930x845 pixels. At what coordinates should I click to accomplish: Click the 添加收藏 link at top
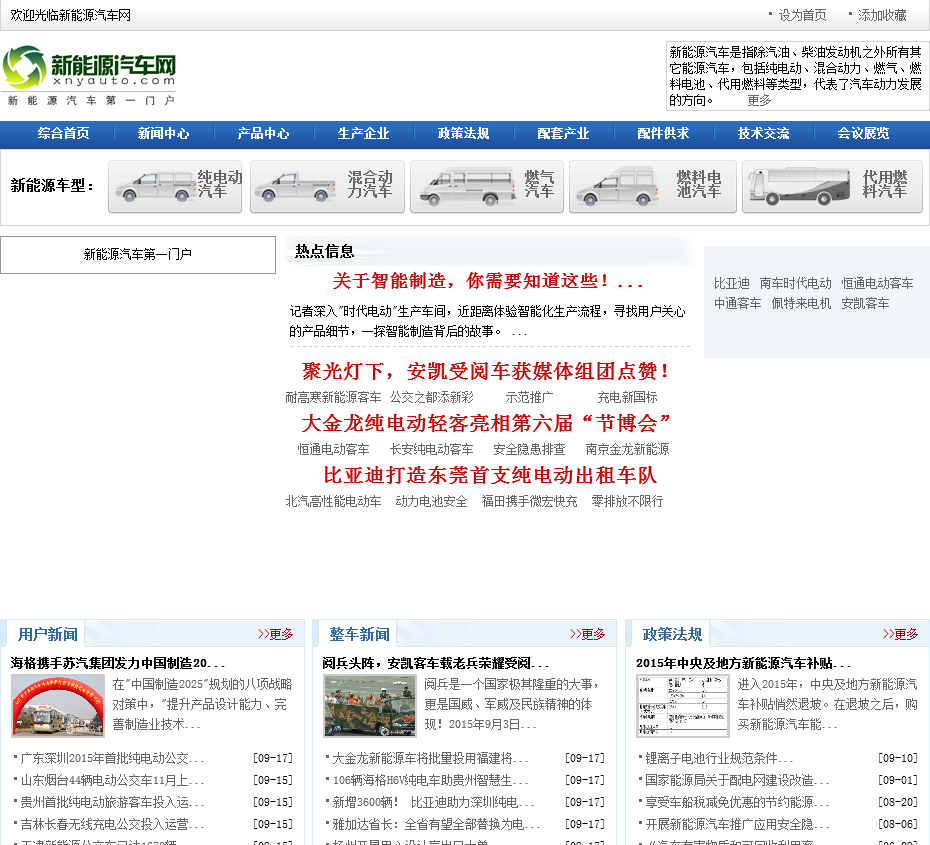882,15
